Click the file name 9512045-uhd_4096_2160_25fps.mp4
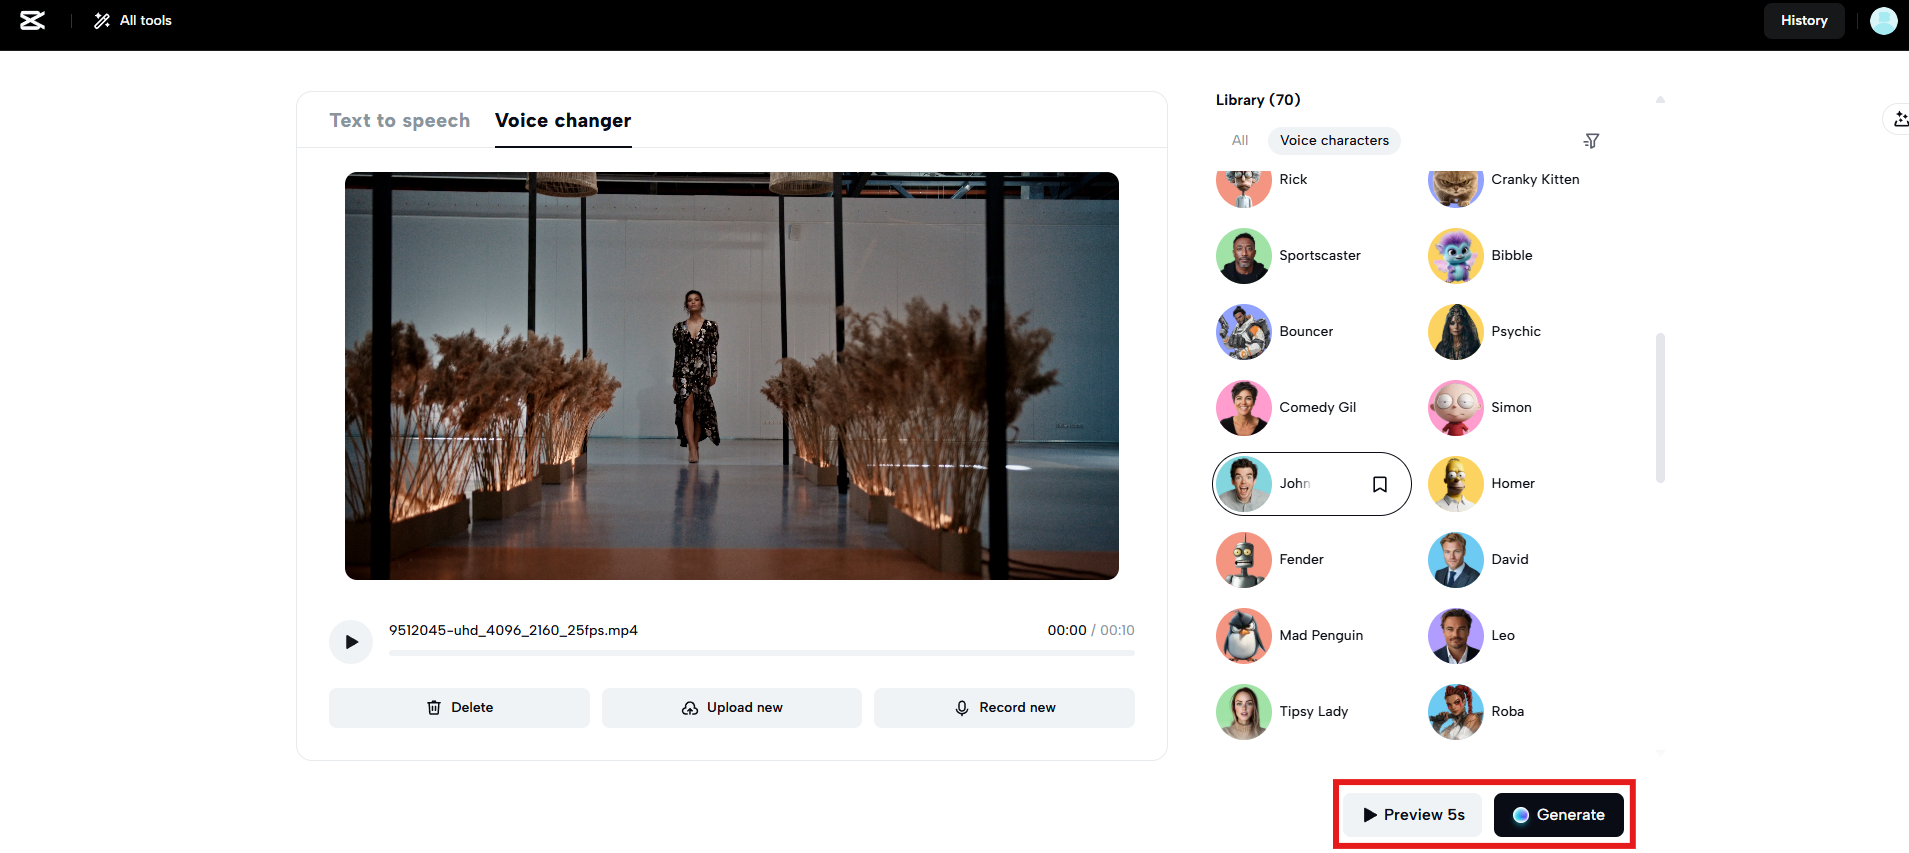Image resolution: width=1909 pixels, height=853 pixels. click(513, 630)
